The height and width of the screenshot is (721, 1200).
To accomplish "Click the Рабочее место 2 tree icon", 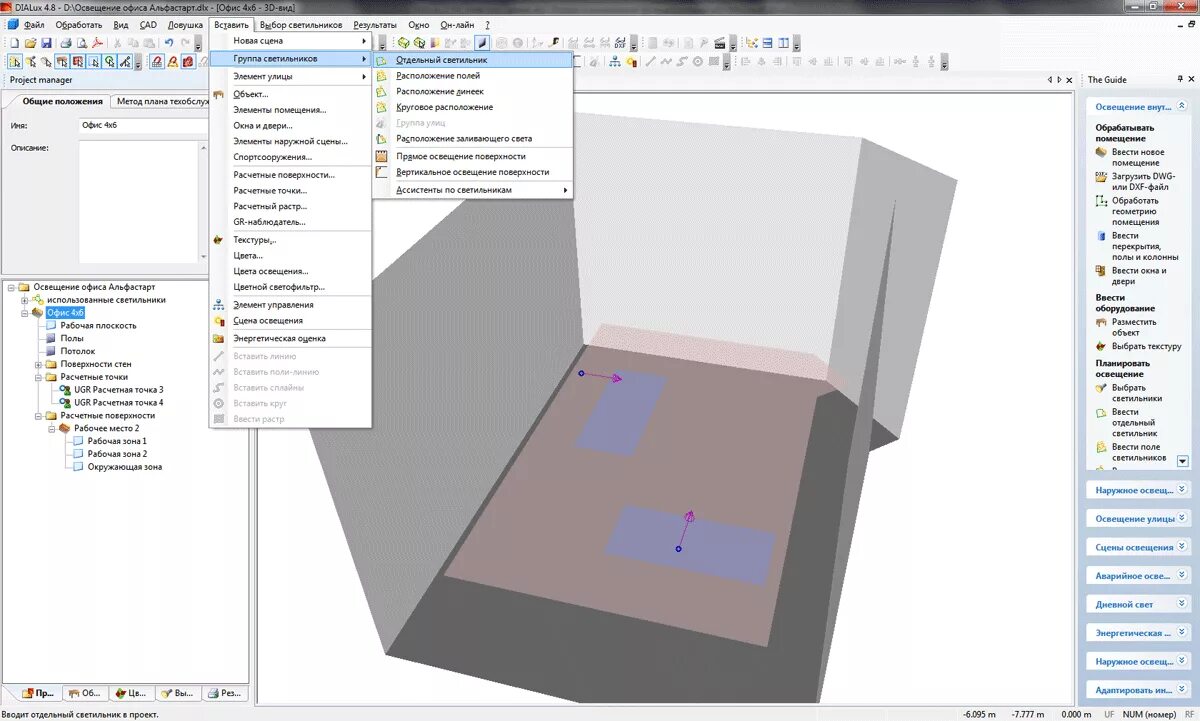I will click(65, 428).
